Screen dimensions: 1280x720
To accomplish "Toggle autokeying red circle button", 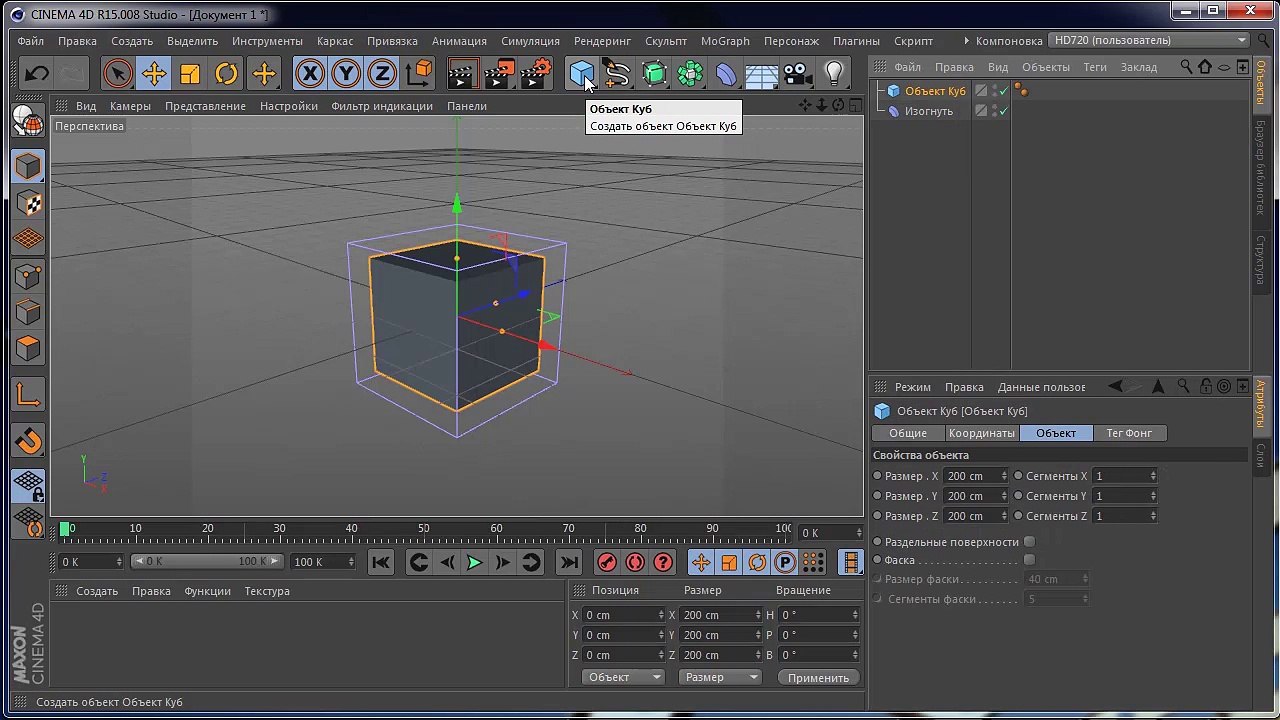I will click(x=635, y=562).
